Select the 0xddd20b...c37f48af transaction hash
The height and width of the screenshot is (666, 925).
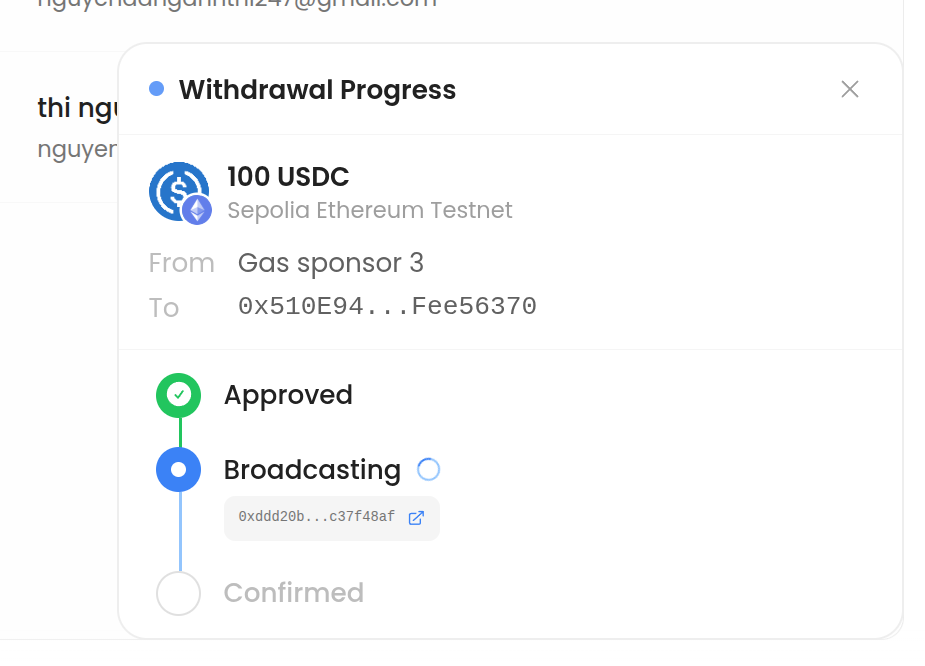point(316,517)
